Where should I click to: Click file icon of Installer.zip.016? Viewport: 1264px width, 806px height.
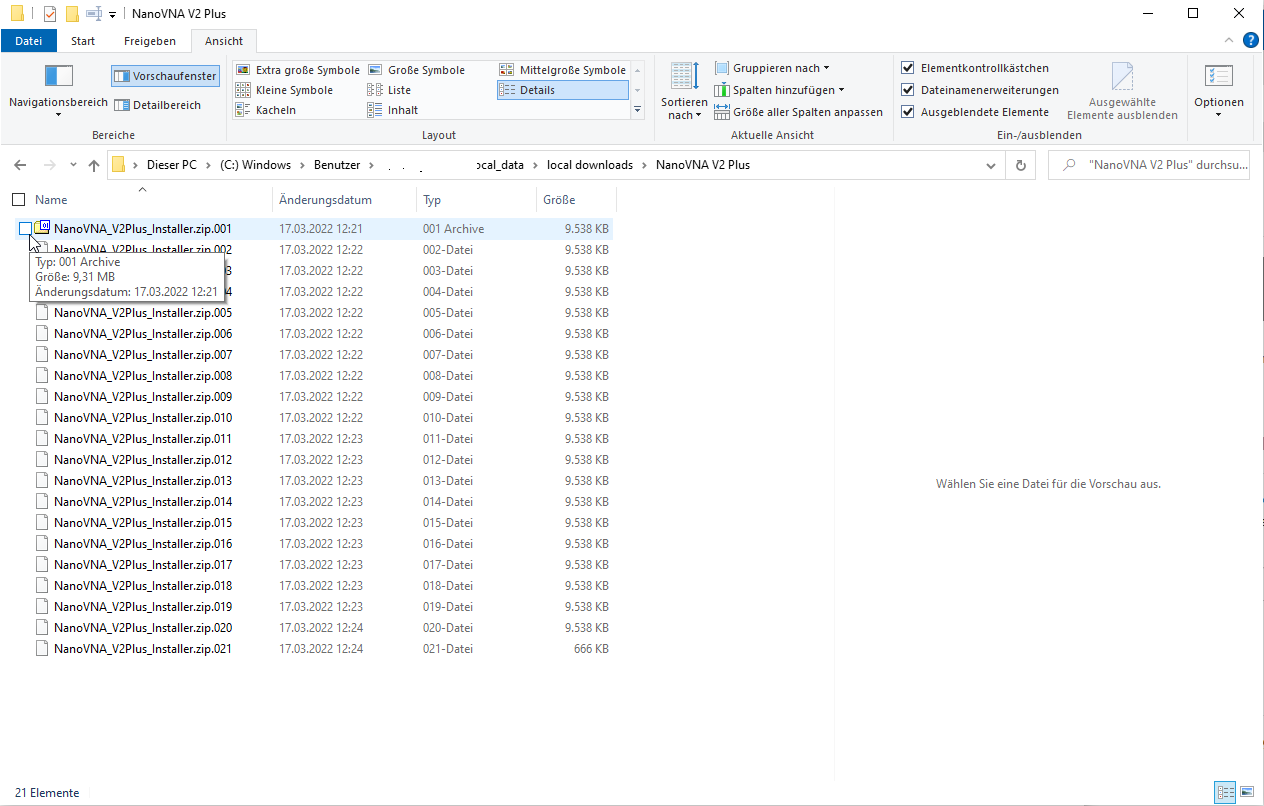(x=42, y=544)
